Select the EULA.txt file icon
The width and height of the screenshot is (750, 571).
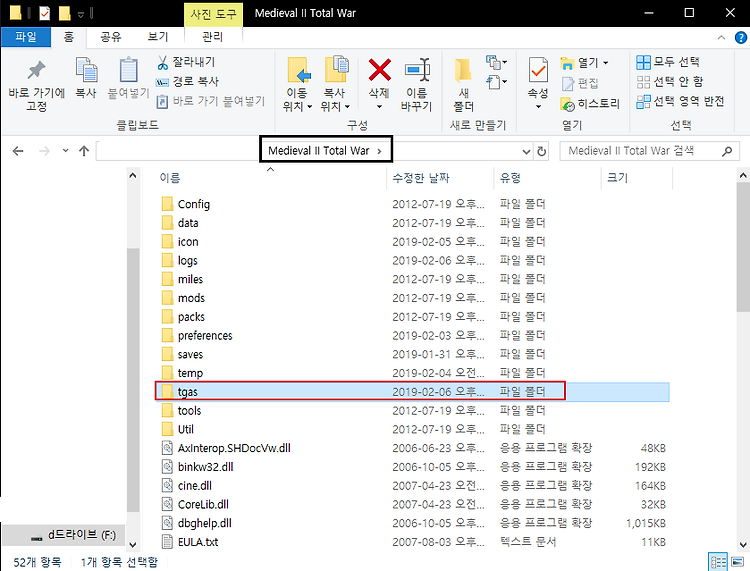click(167, 542)
